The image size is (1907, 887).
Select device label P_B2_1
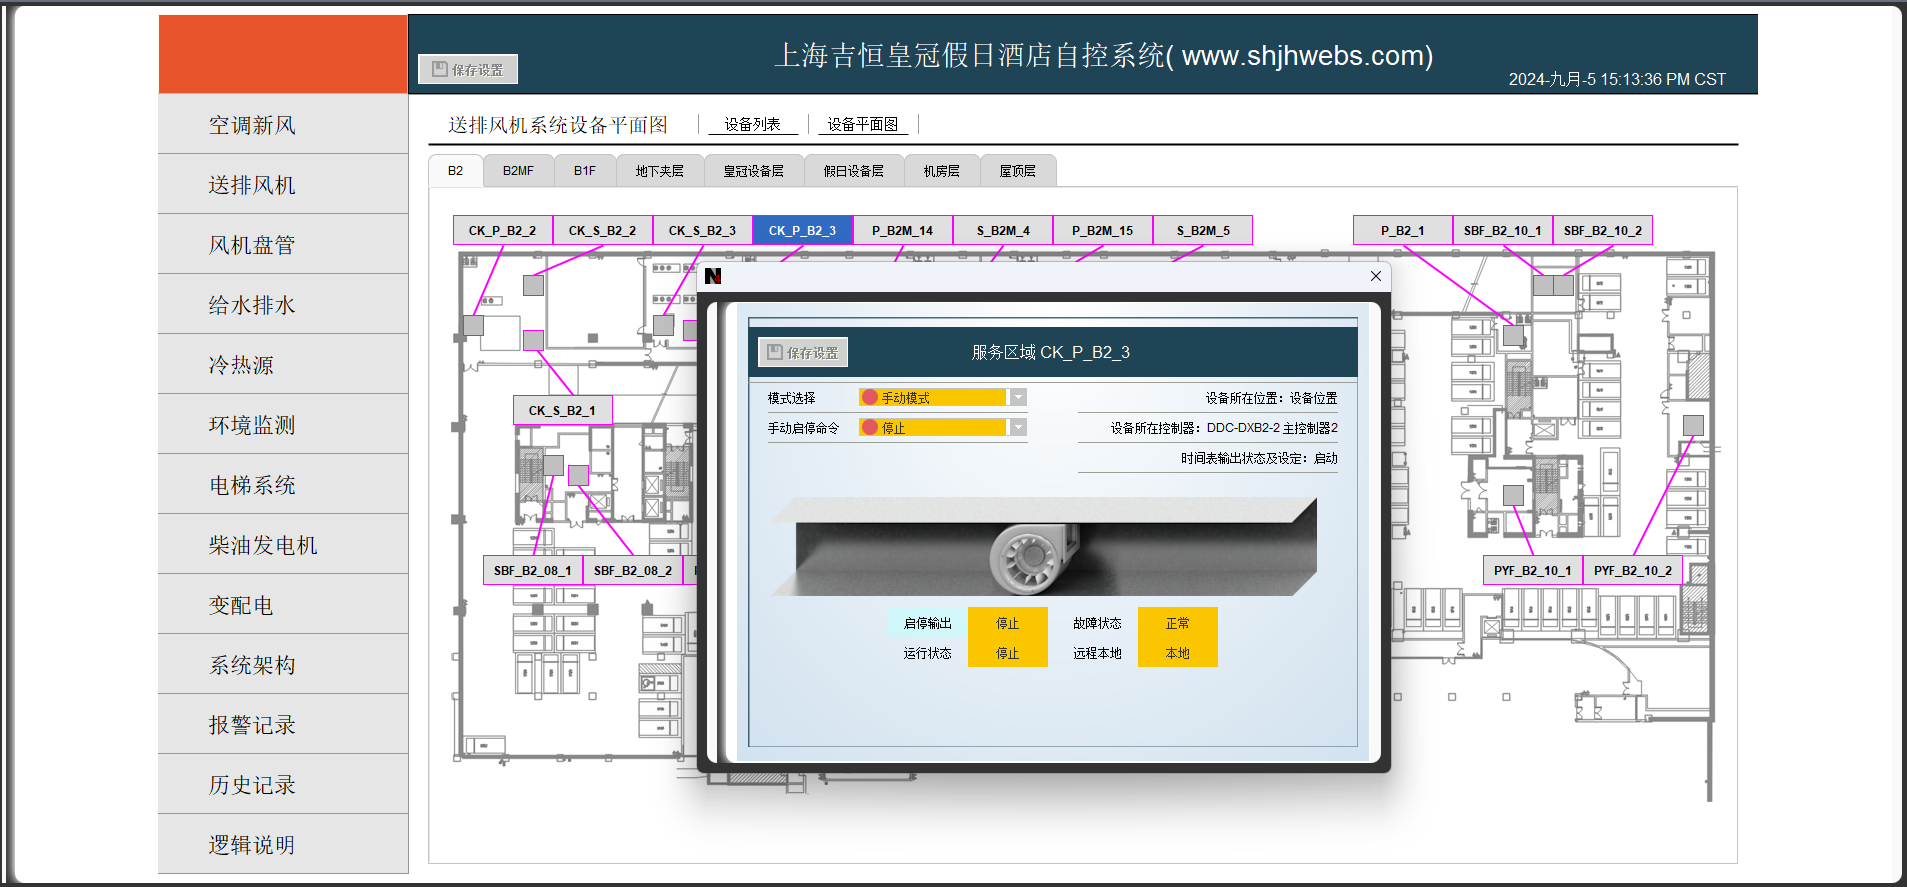(x=1403, y=230)
